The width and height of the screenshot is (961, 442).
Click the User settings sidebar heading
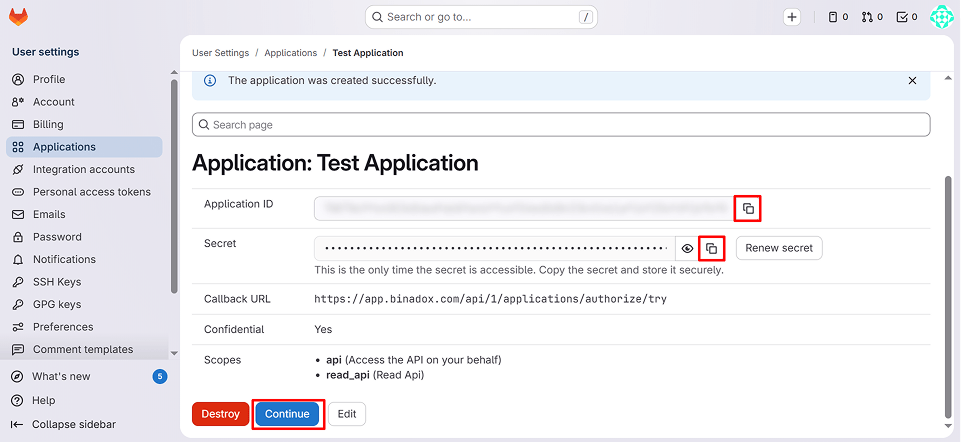45,52
